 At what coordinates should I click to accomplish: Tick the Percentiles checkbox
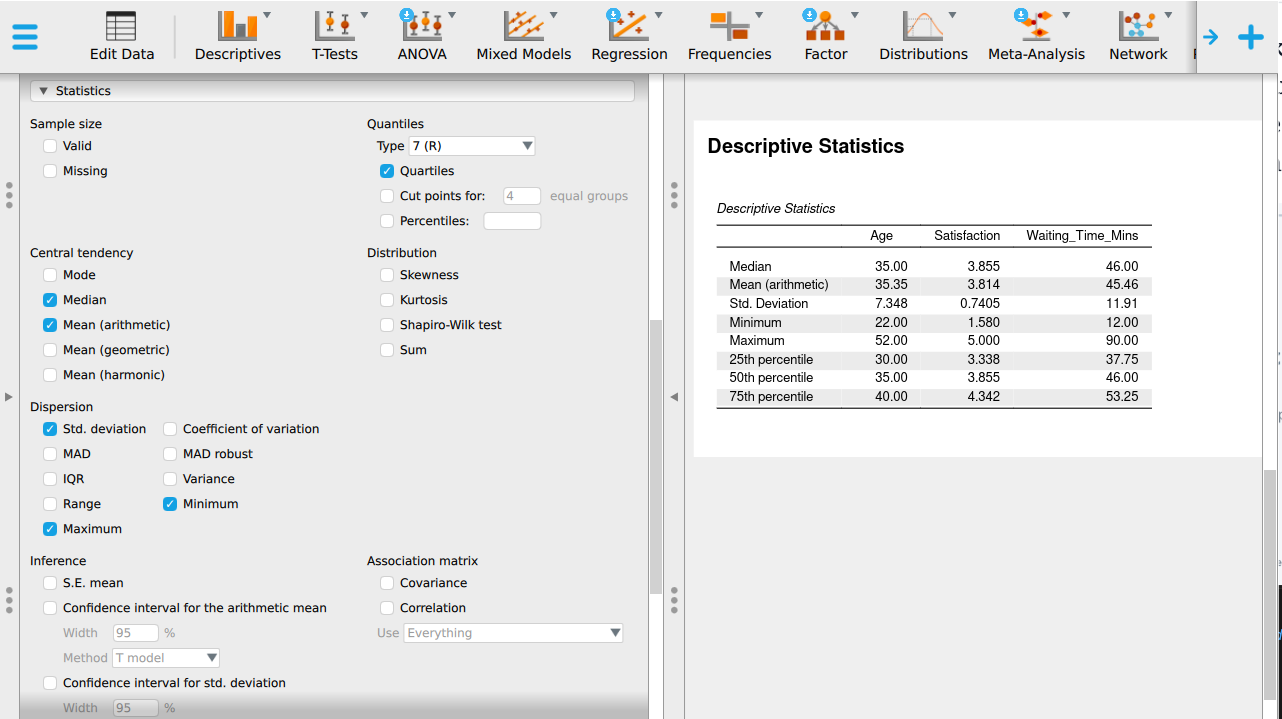coord(387,221)
